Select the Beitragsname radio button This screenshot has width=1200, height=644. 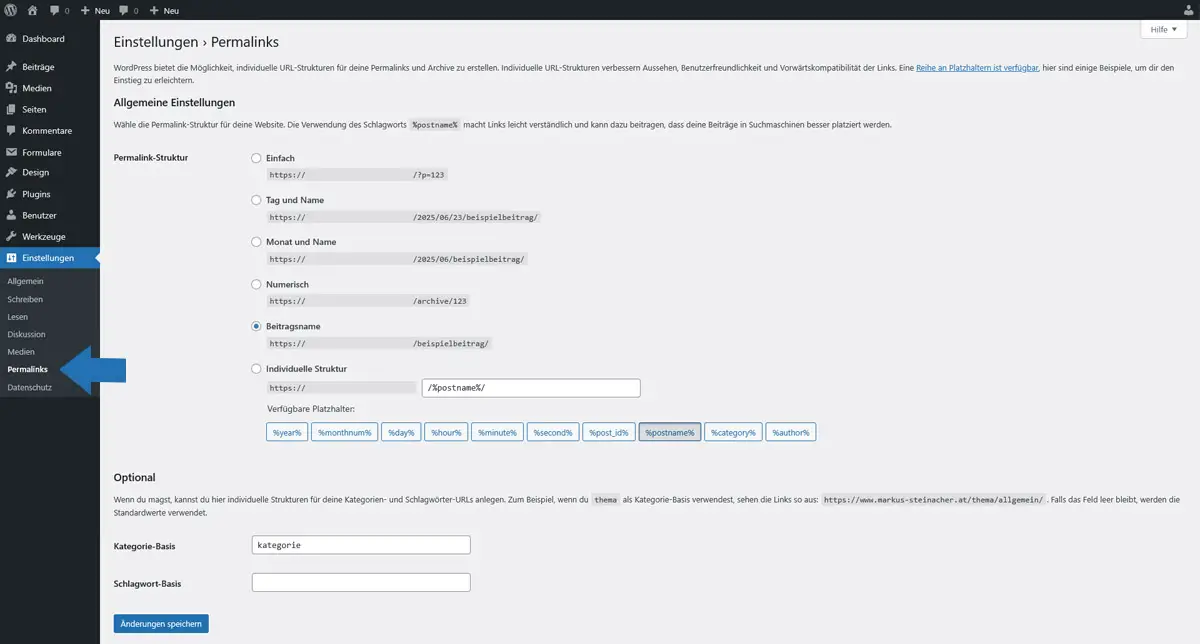point(256,326)
